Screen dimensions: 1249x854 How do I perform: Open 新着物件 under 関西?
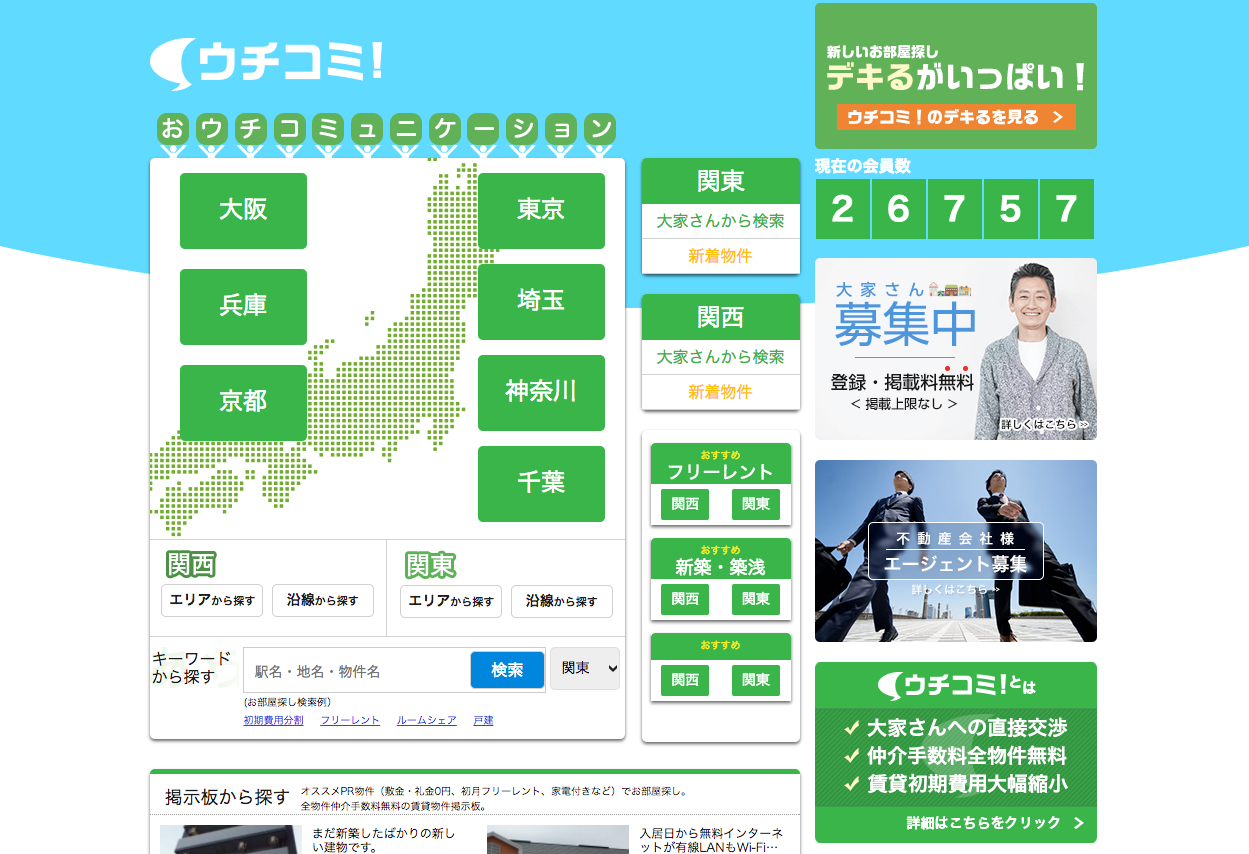pyautogui.click(x=720, y=392)
